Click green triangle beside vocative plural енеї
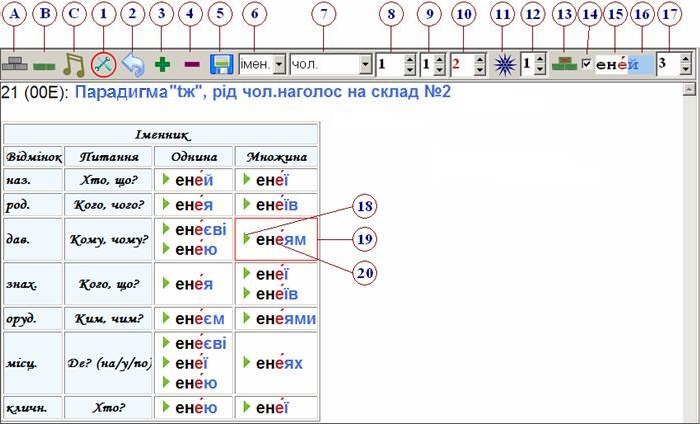The width and height of the screenshot is (700, 424). 247,407
